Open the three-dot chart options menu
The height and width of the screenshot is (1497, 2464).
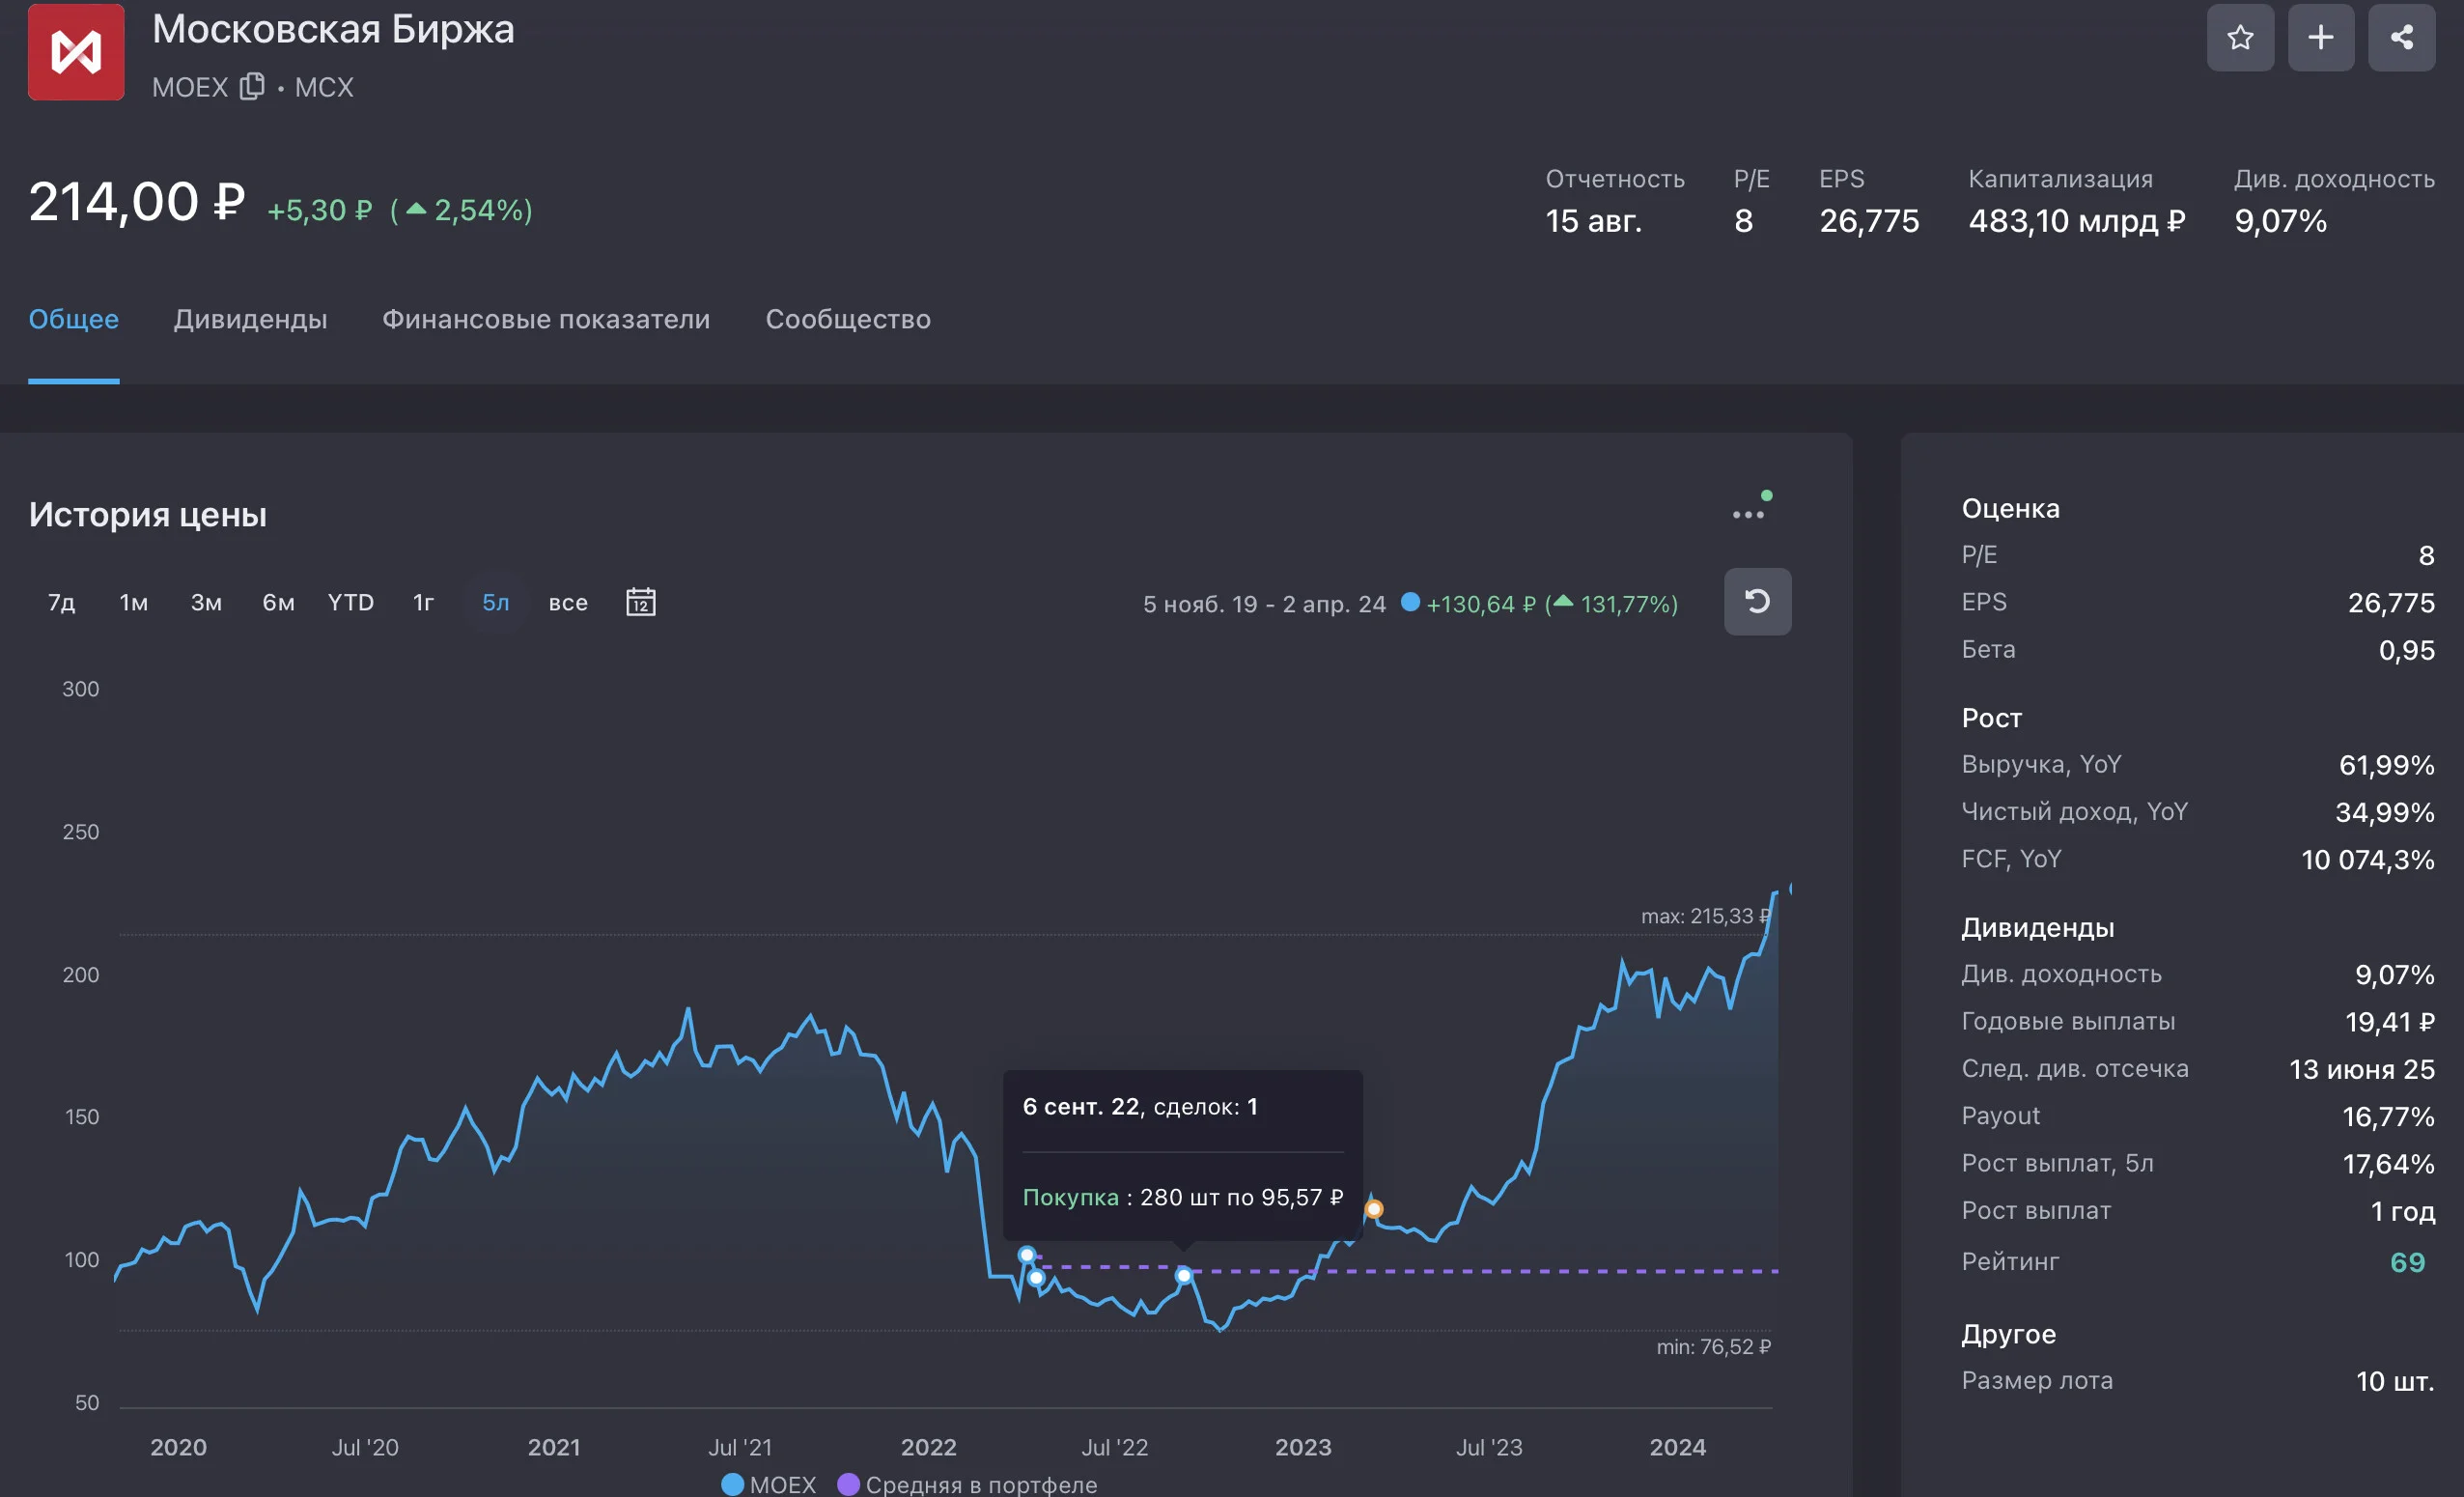[x=1749, y=513]
